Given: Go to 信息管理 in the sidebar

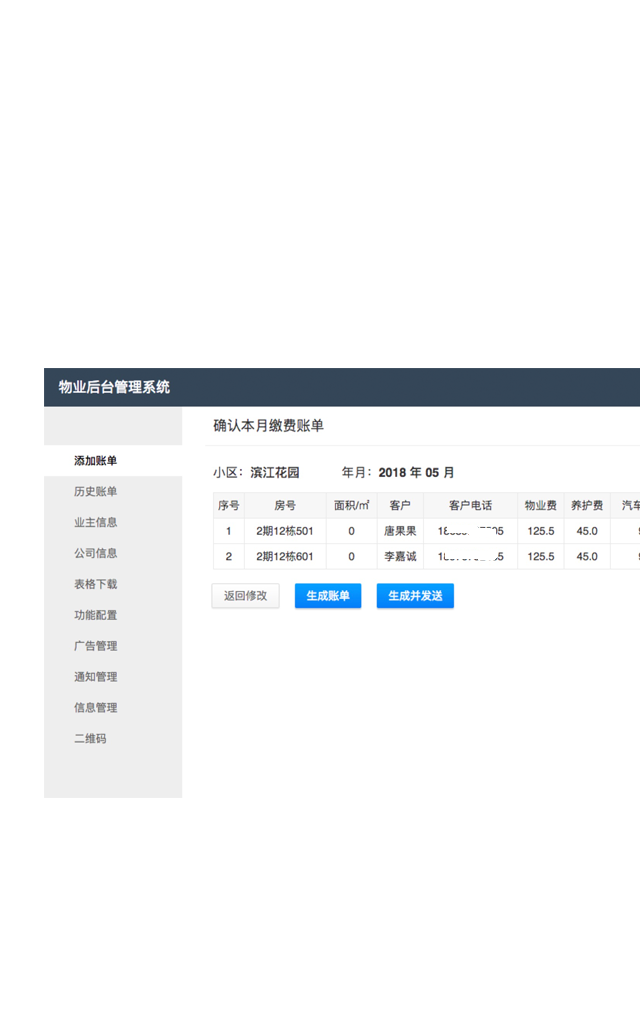Looking at the screenshot, I should [96, 708].
